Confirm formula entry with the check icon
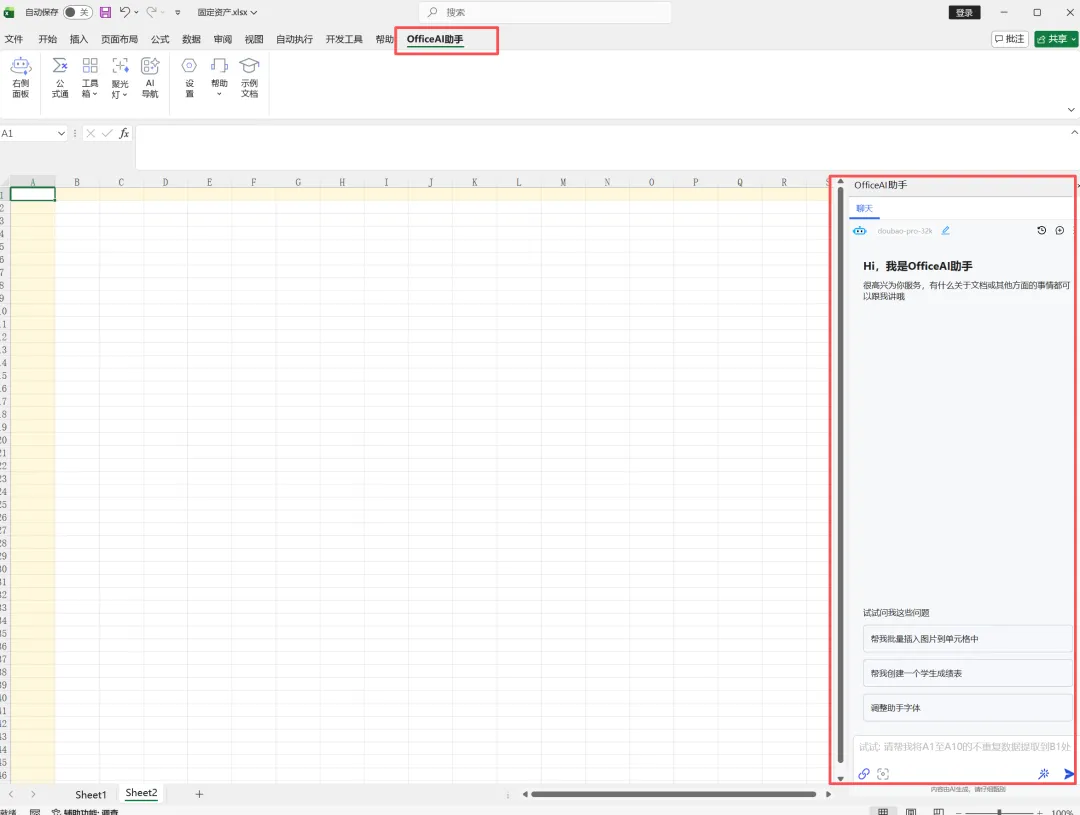This screenshot has width=1080, height=815. pos(107,134)
